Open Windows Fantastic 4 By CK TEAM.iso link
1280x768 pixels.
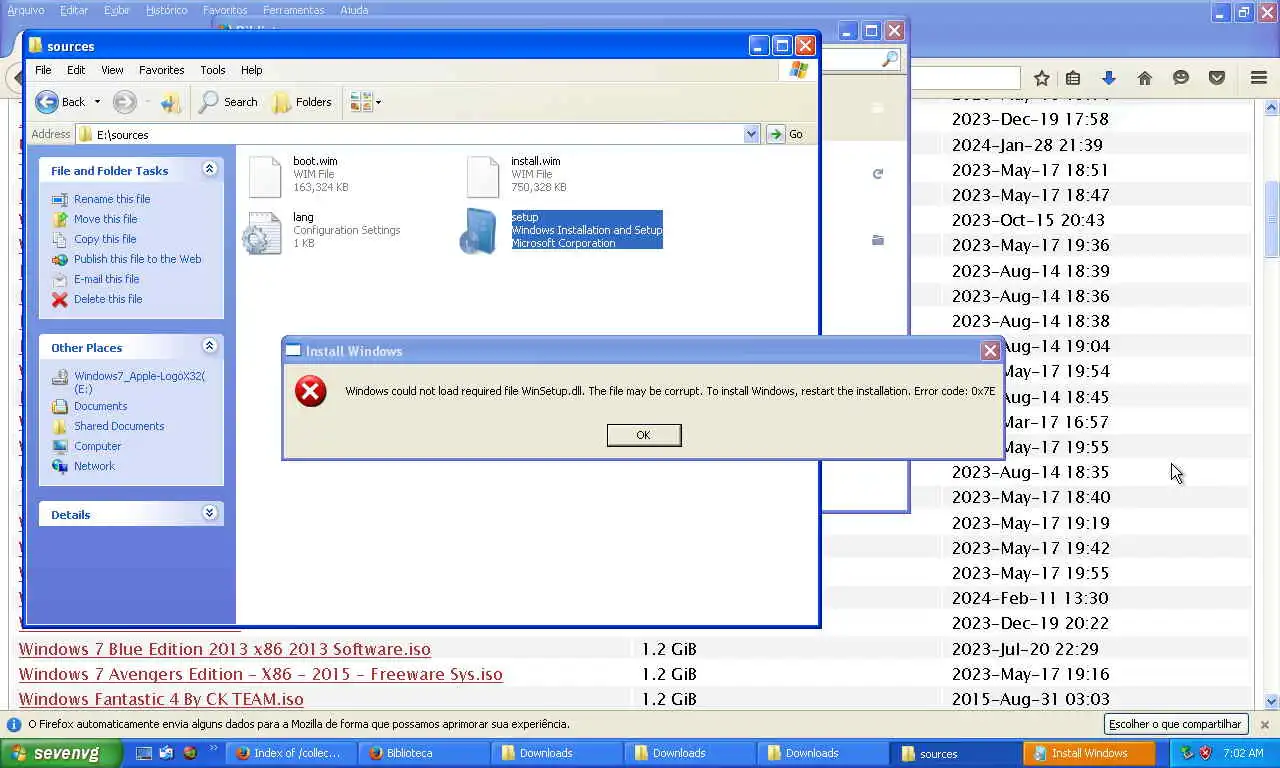point(161,699)
